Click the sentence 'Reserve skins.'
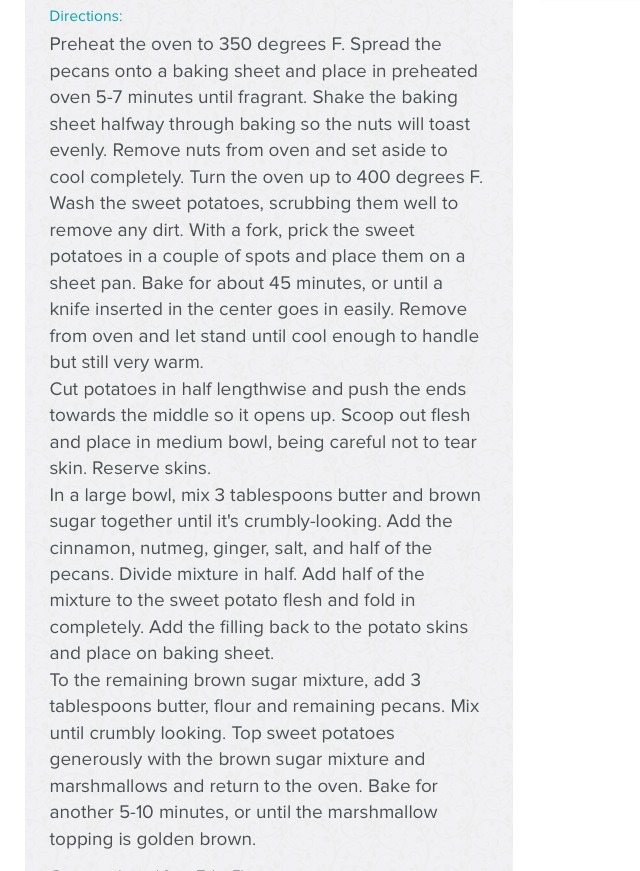The height and width of the screenshot is (871, 640). click(151, 468)
